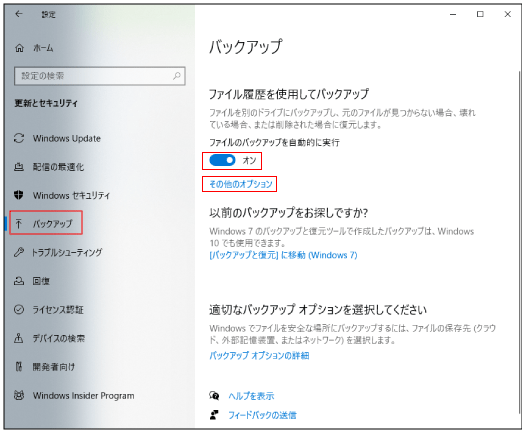Minimize the settings window

(x=453, y=14)
